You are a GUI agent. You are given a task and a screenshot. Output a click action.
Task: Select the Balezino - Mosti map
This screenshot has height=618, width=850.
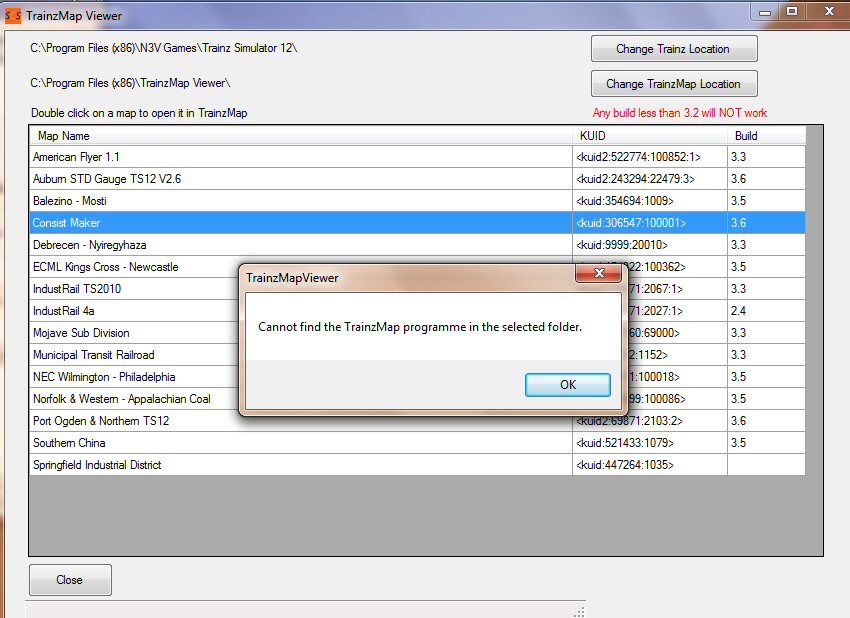[x=301, y=201]
